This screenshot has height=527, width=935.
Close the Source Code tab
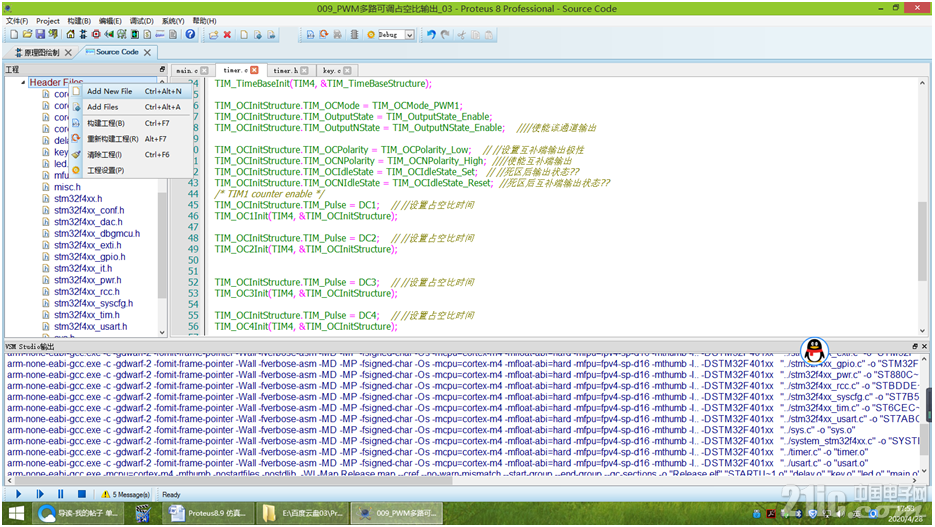[147, 52]
